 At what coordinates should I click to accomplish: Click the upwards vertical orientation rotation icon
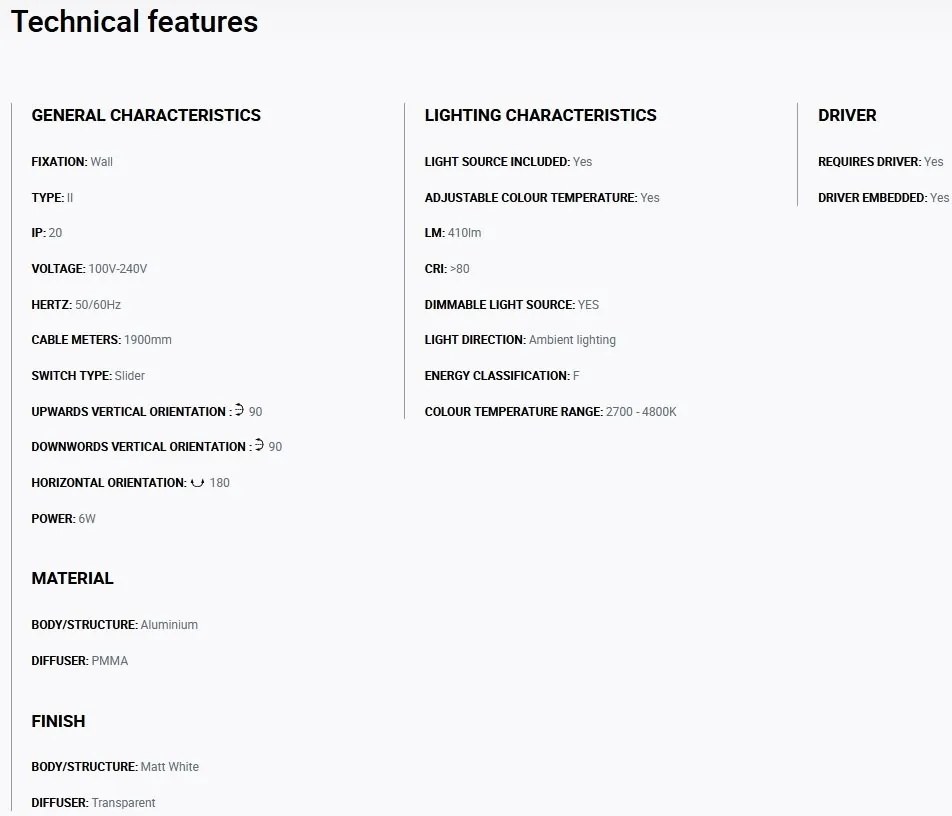point(239,410)
